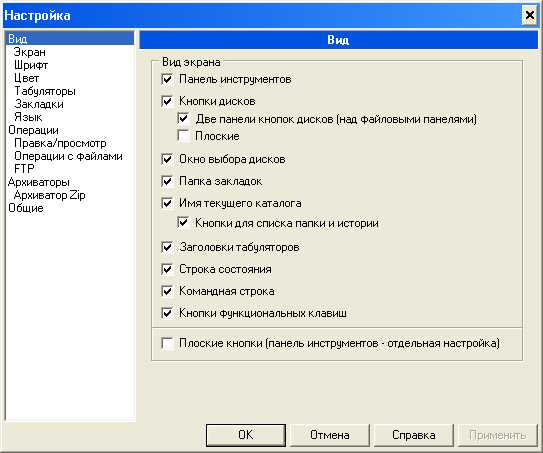Uncheck Кнопки дисков option

coord(167,101)
